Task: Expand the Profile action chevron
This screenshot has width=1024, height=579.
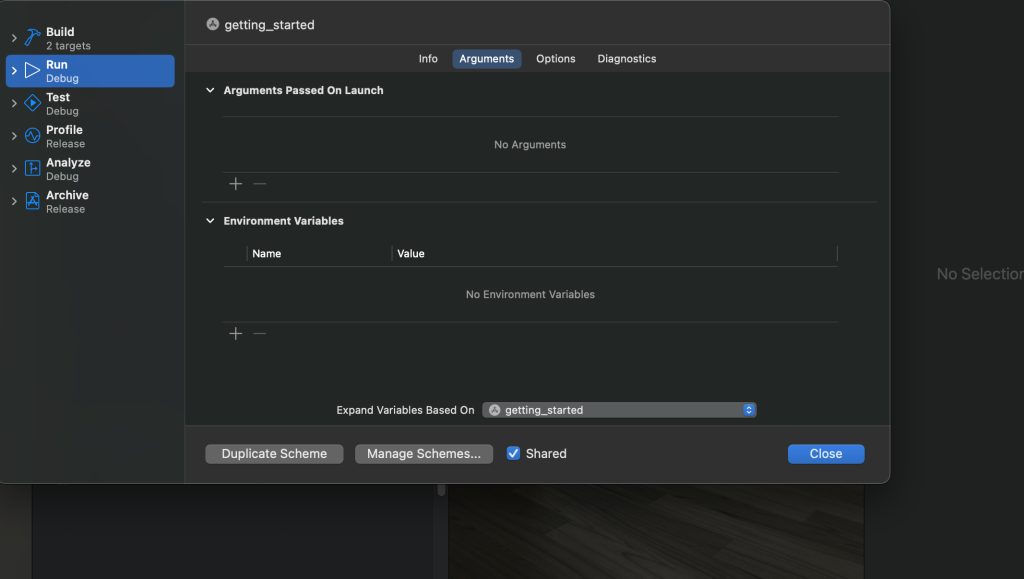Action: [14, 136]
